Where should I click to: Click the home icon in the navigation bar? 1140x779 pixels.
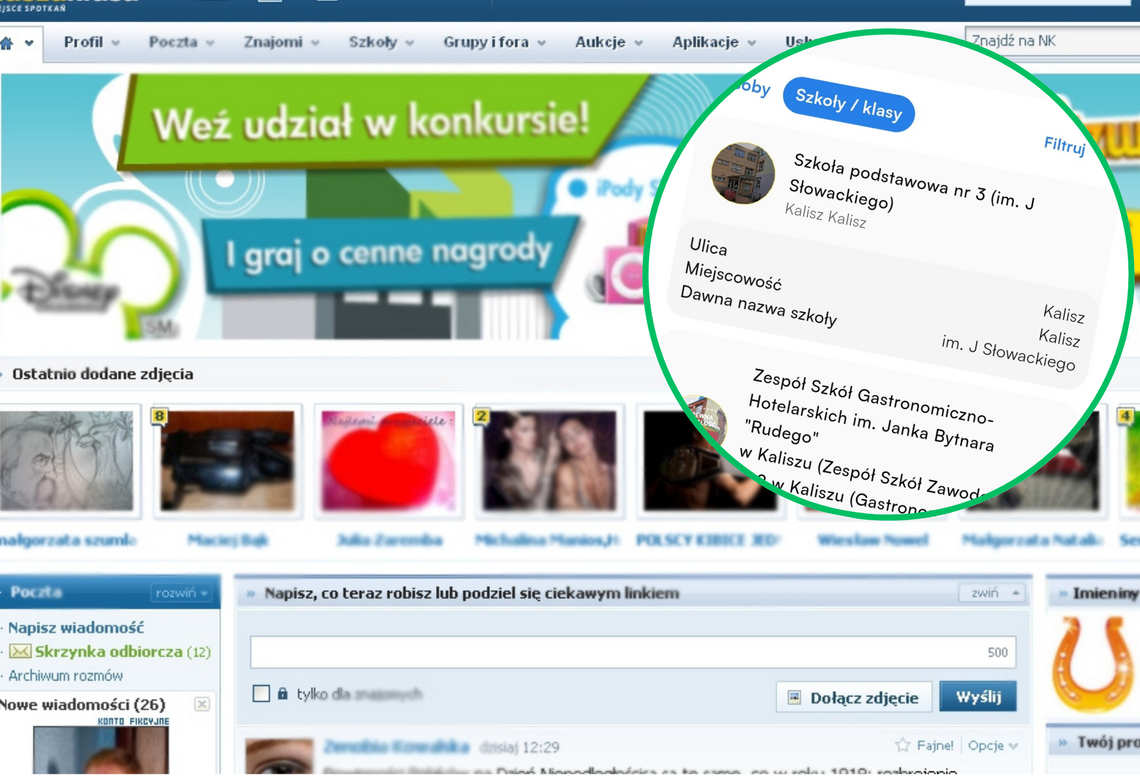(9, 43)
